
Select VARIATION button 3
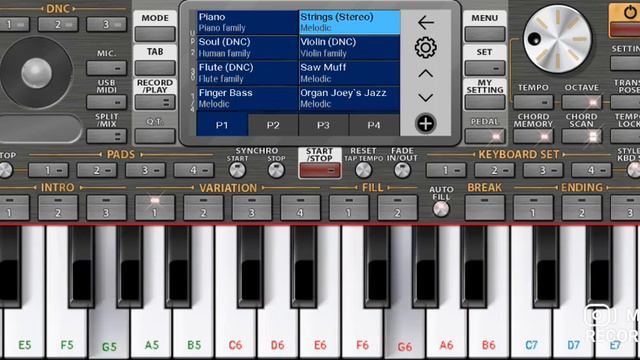252,208
